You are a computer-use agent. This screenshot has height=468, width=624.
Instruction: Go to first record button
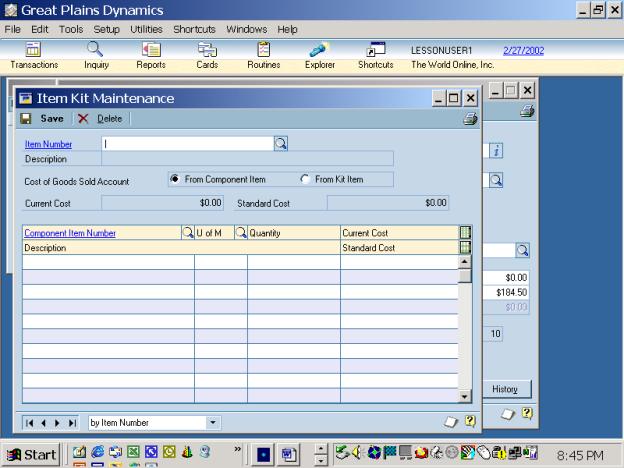pyautogui.click(x=29, y=423)
